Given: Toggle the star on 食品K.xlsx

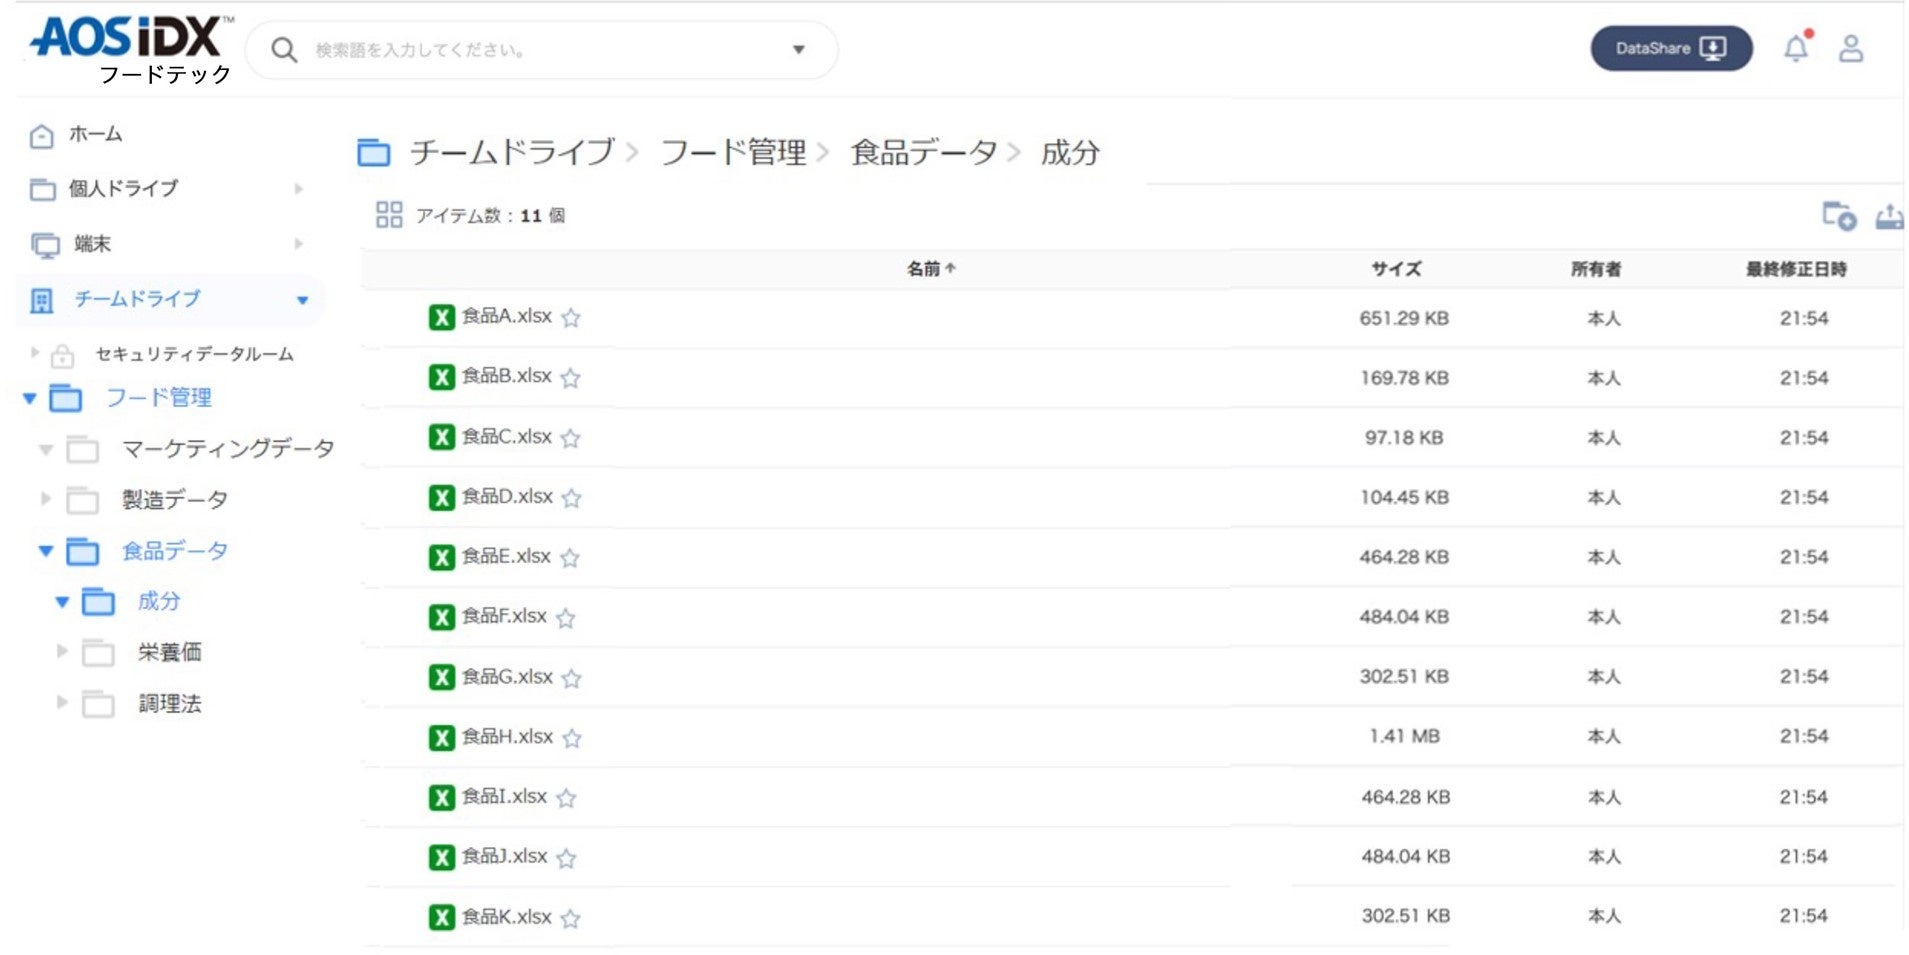Looking at the screenshot, I should coord(572,918).
